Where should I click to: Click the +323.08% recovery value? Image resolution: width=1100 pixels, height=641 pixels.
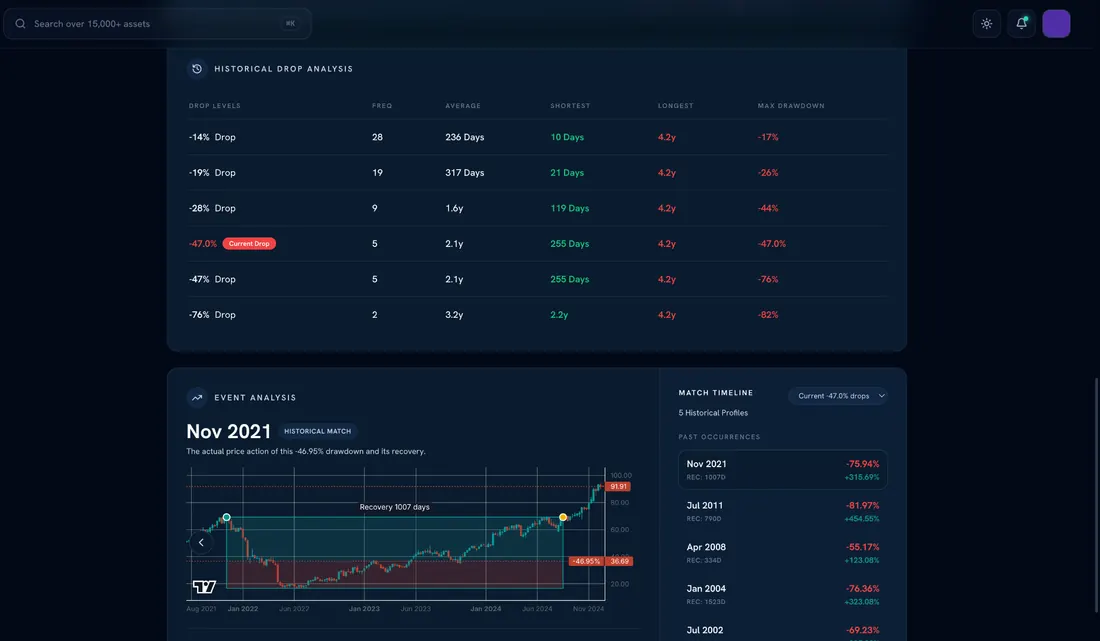coord(861,602)
